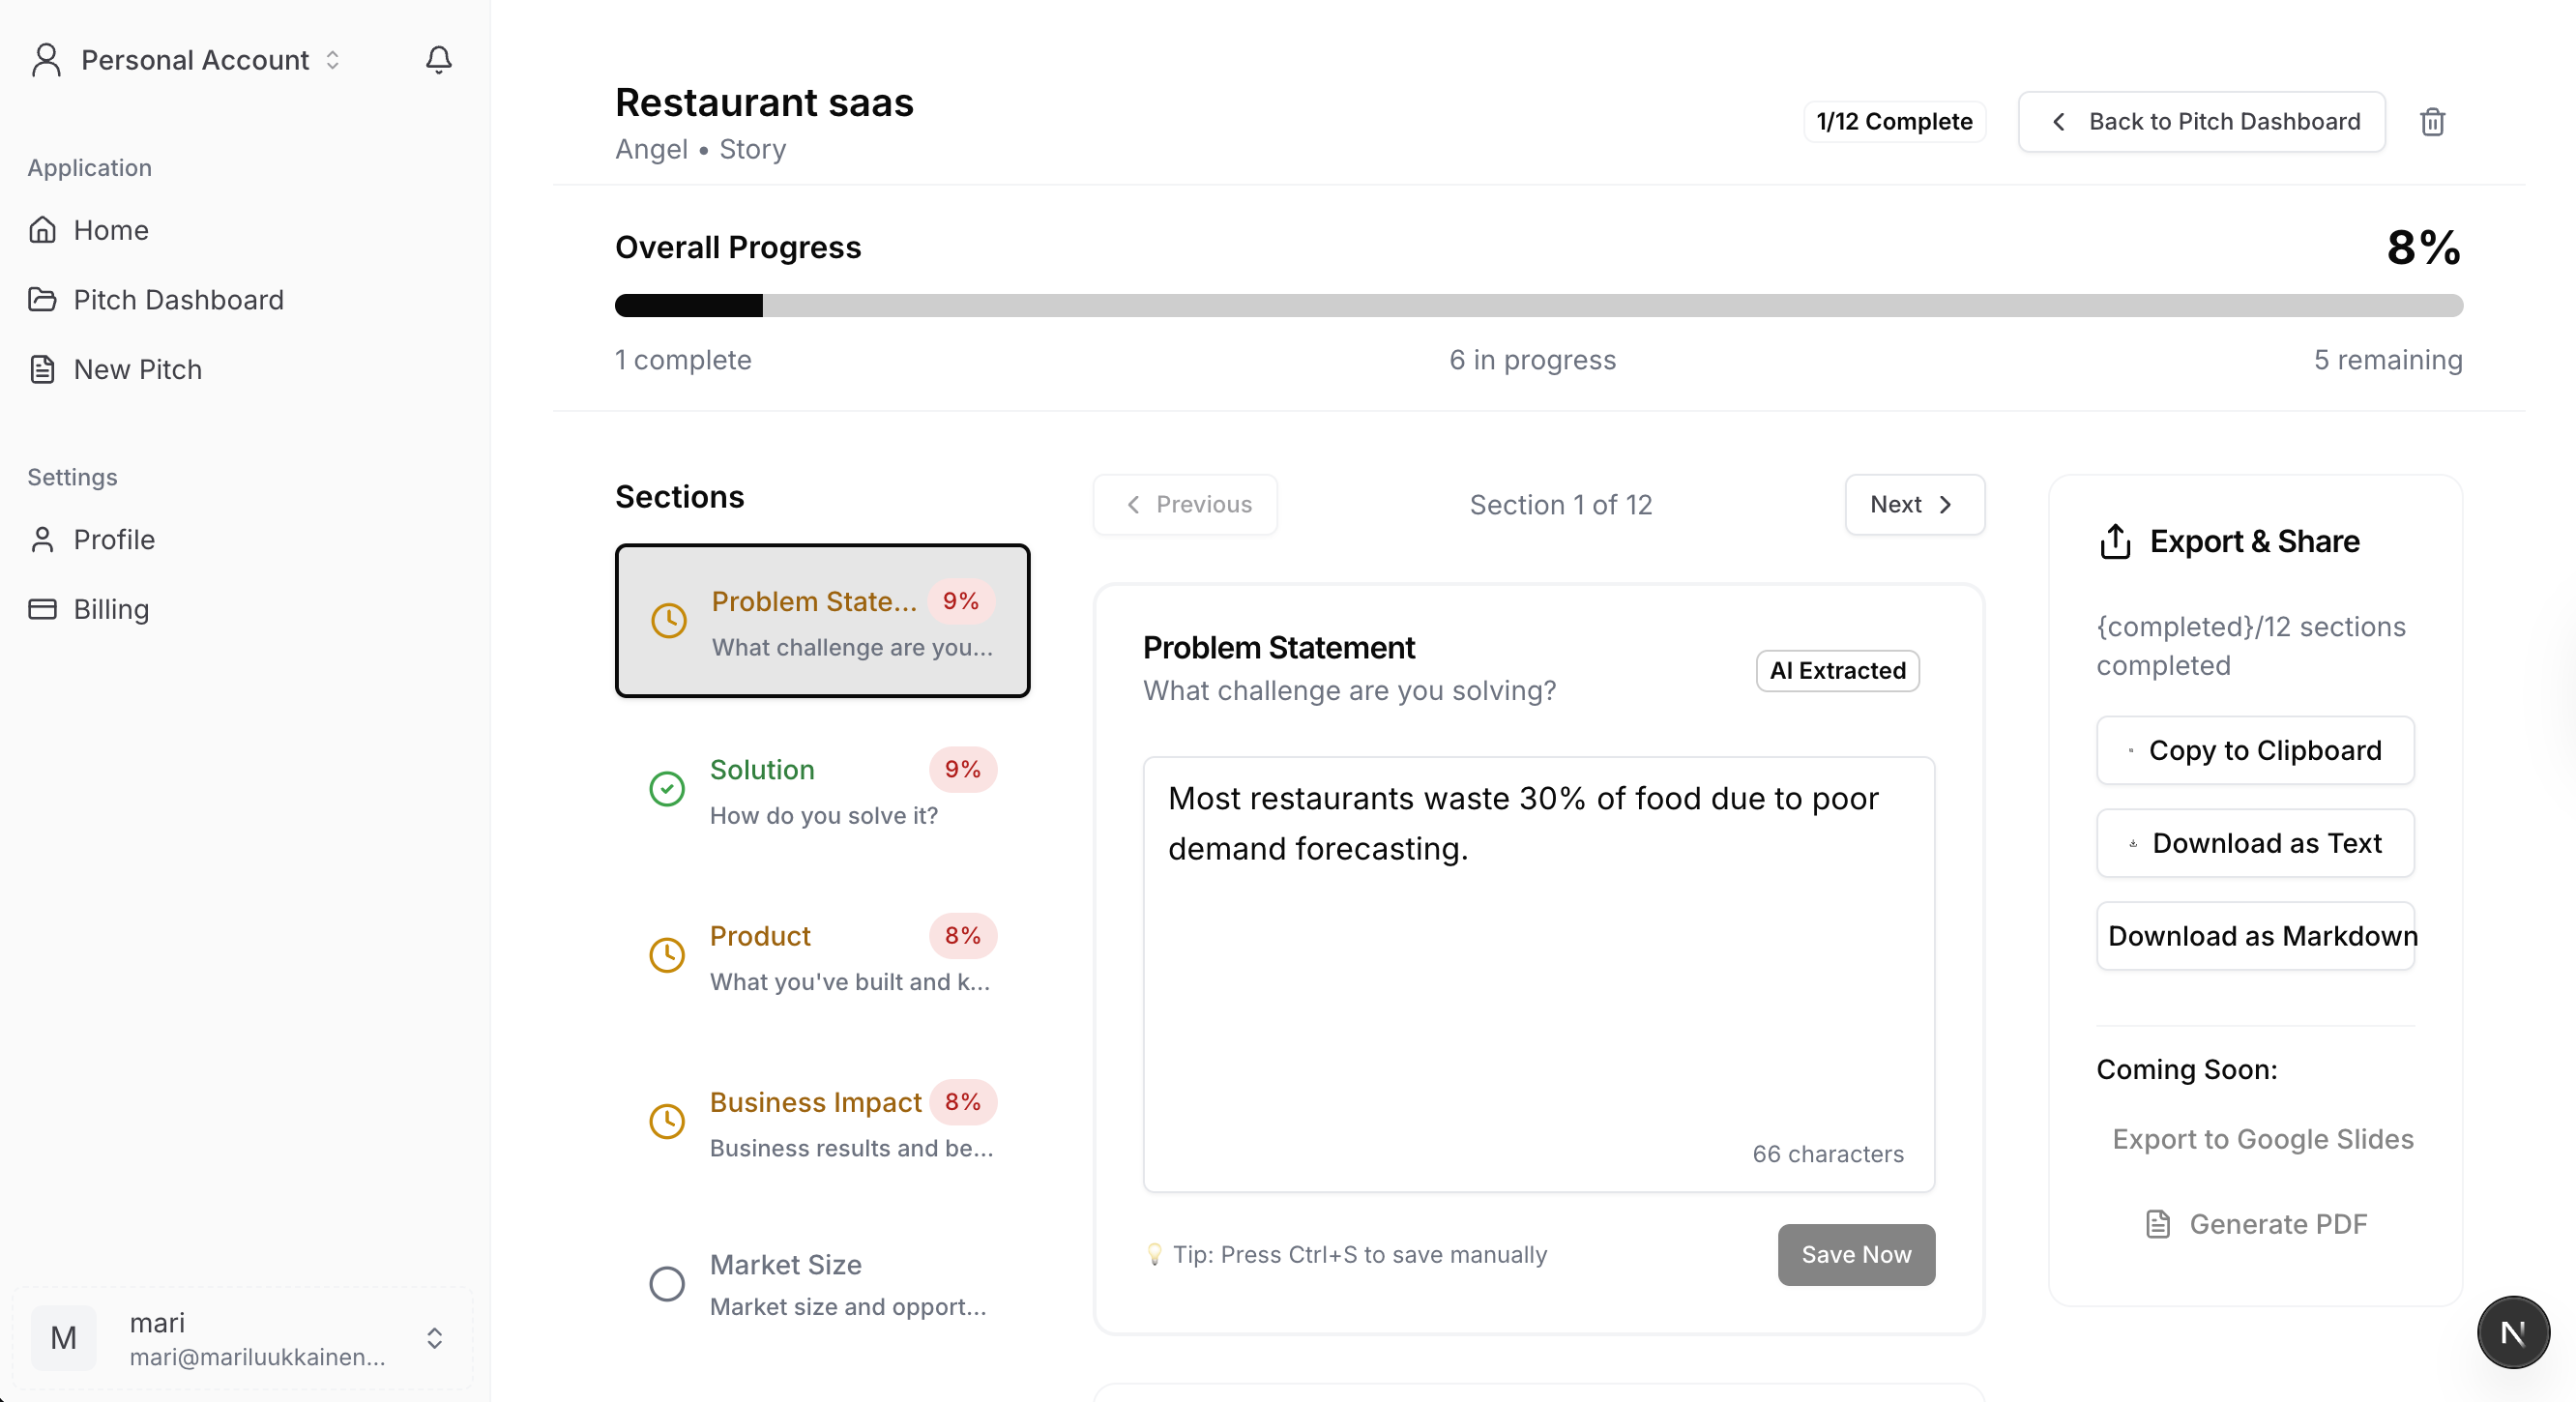
Task: Click the Market Size empty status circle
Action: point(667,1283)
